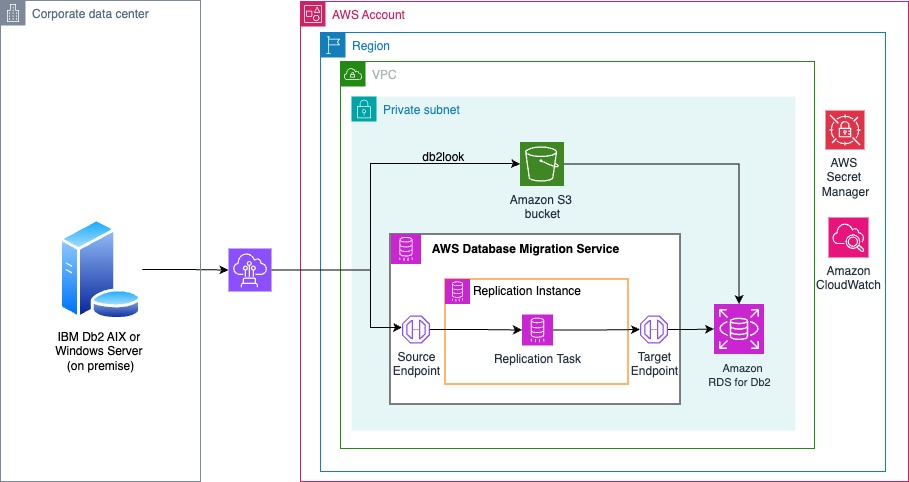Click the 'AWS Account' label
Viewport: 909px width, 482px height.
[x=369, y=15]
